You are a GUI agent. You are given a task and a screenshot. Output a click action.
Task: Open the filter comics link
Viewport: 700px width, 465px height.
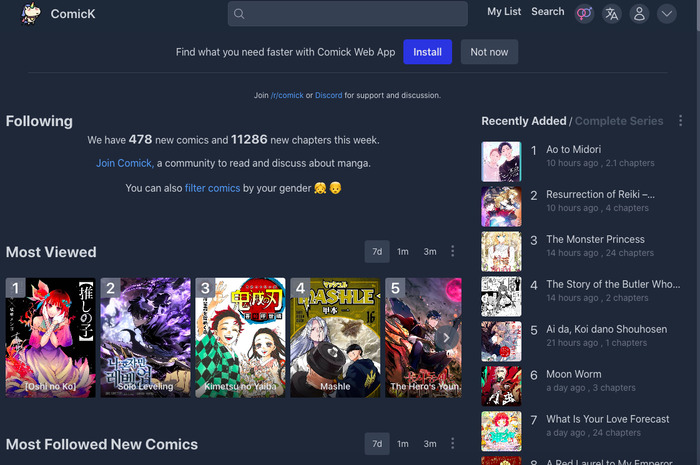point(212,188)
